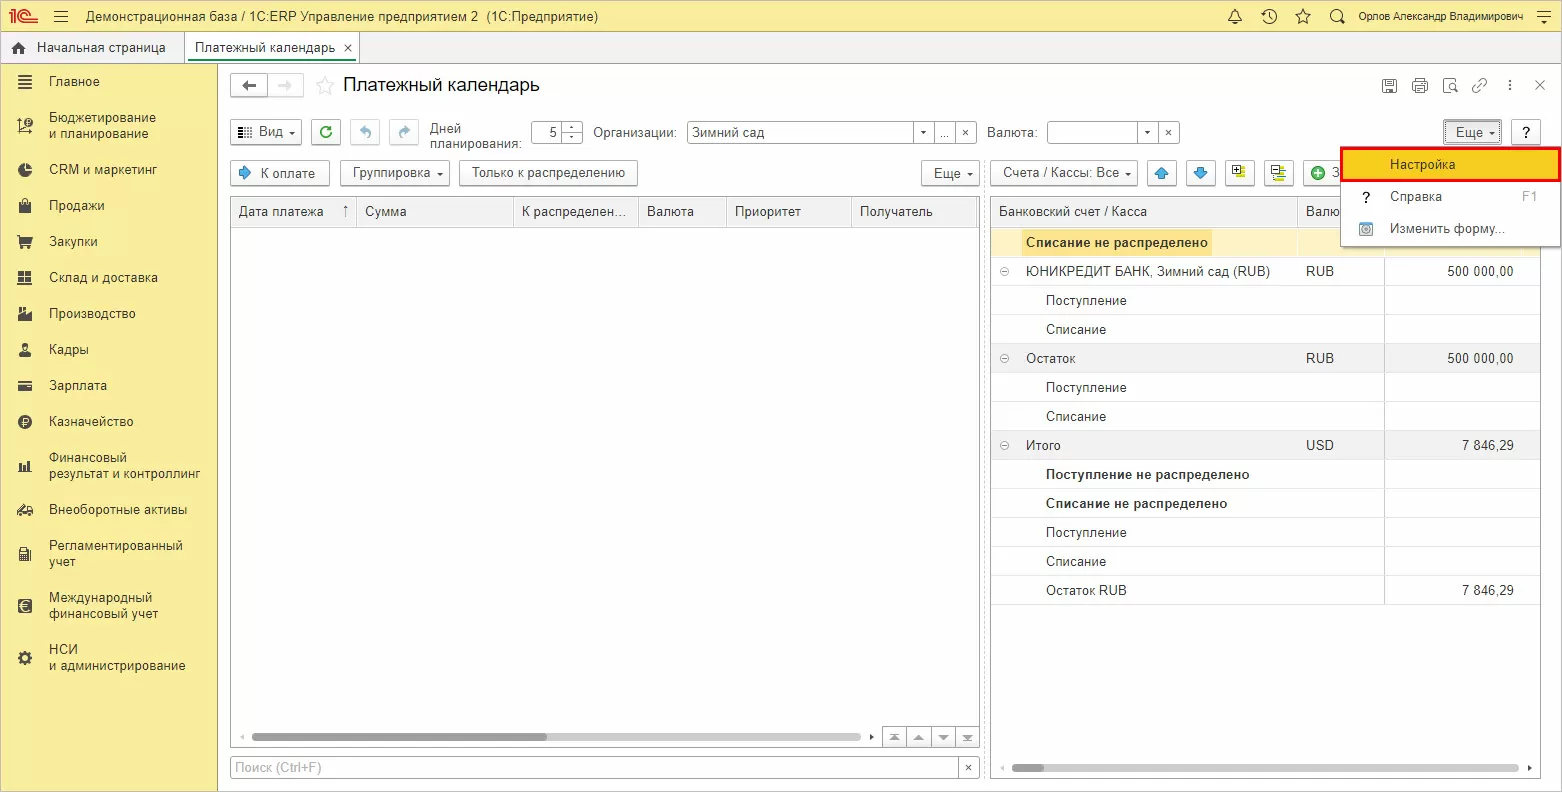Open the Группировка dropdown
Screen dimensions: 1562x792
395,173
